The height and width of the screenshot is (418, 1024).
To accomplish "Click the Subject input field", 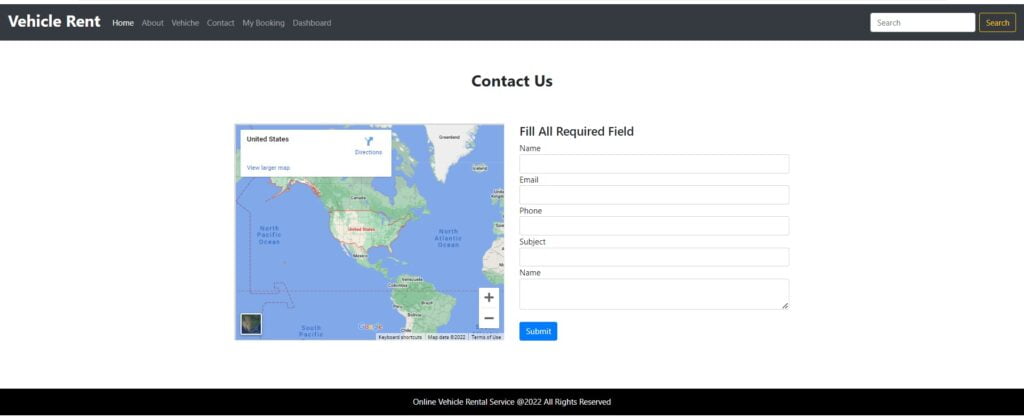I will 654,257.
